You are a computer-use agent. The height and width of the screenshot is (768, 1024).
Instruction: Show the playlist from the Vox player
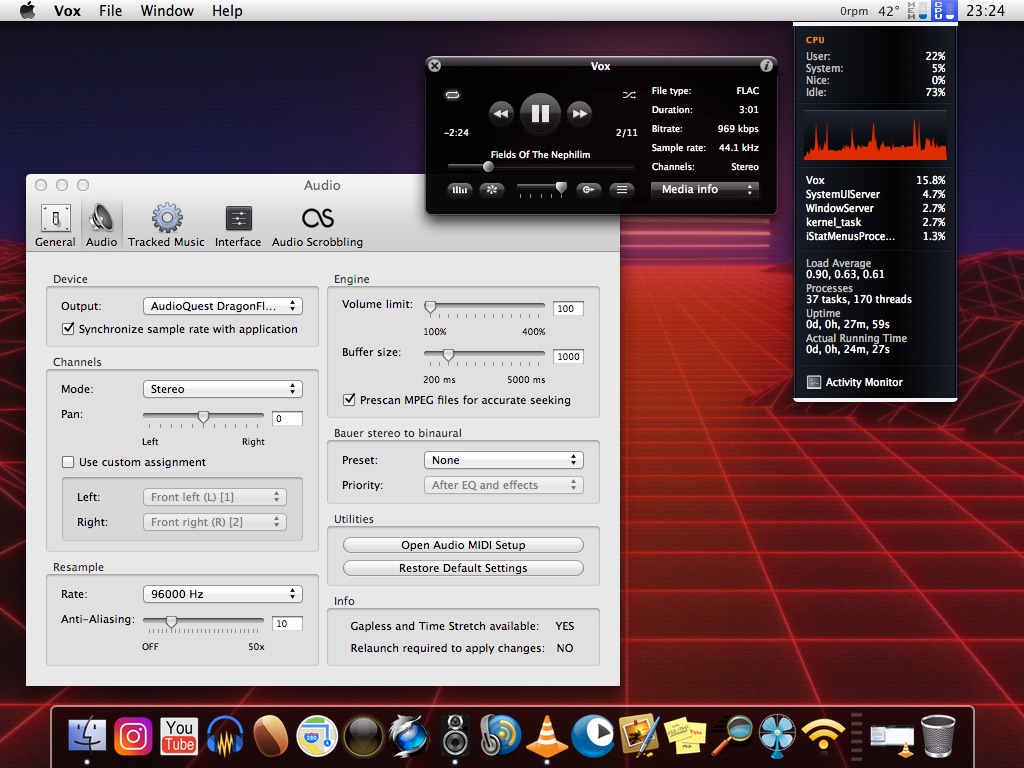click(621, 189)
